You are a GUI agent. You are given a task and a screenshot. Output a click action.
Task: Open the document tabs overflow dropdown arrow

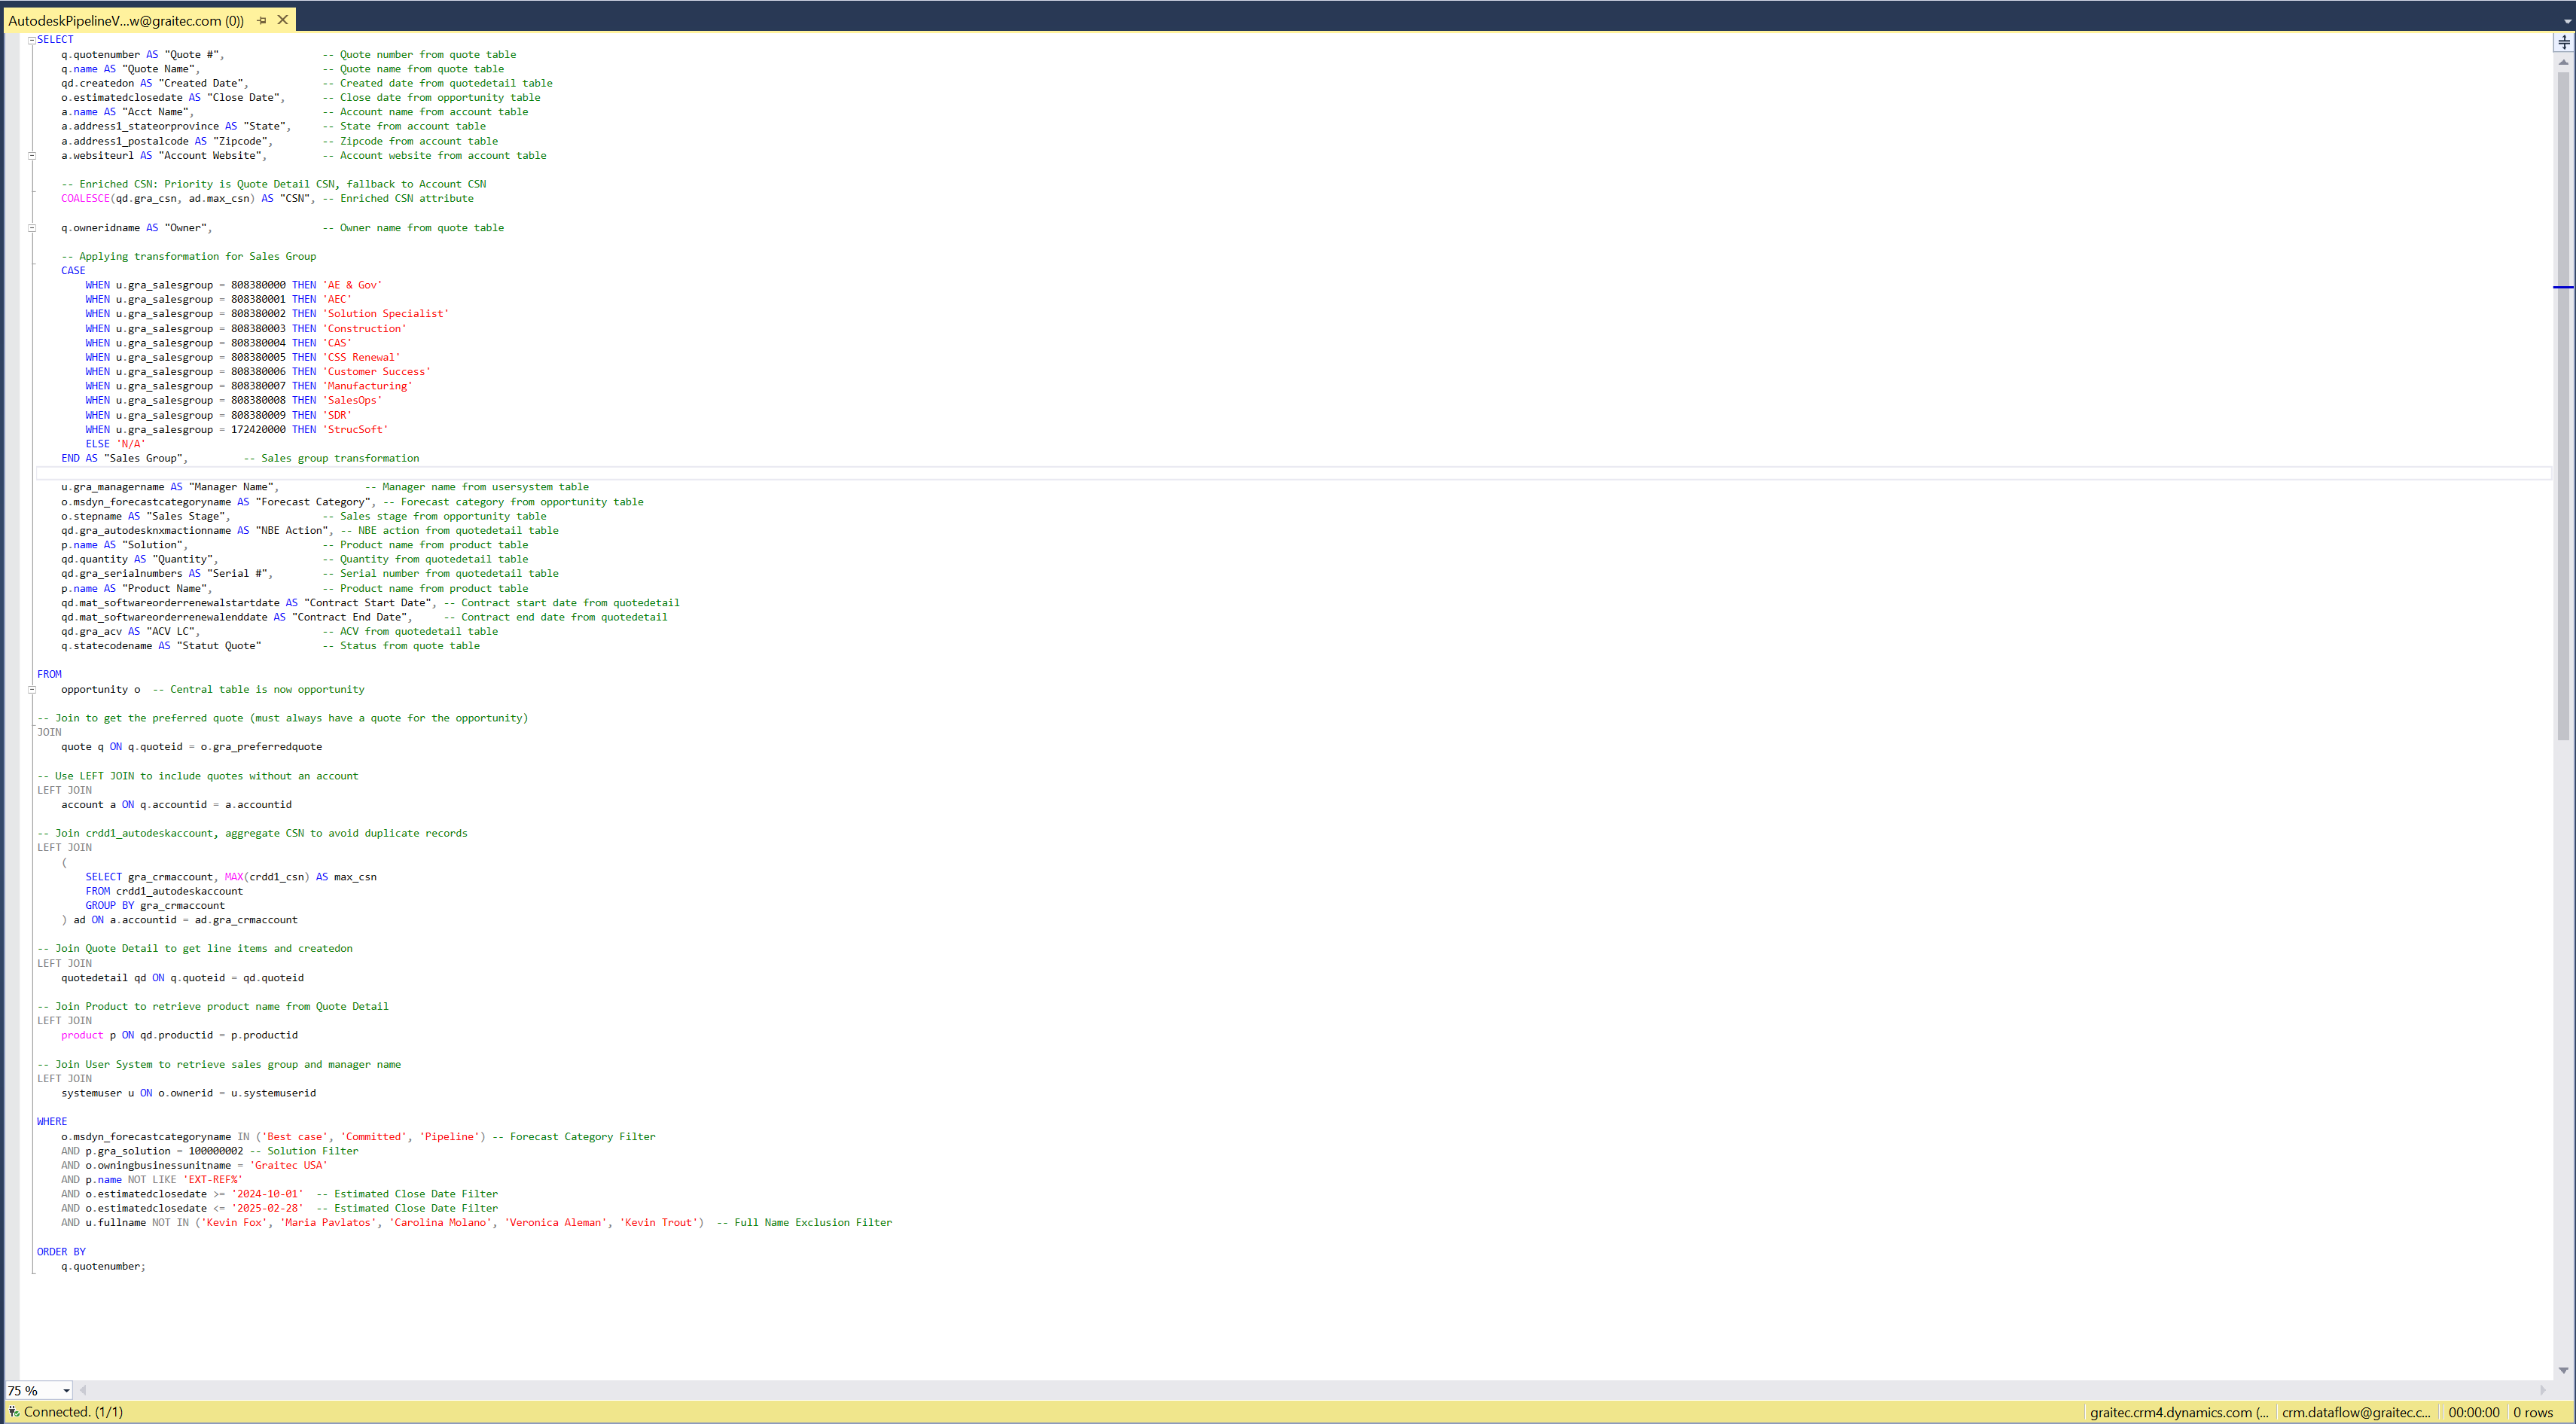tap(2566, 20)
